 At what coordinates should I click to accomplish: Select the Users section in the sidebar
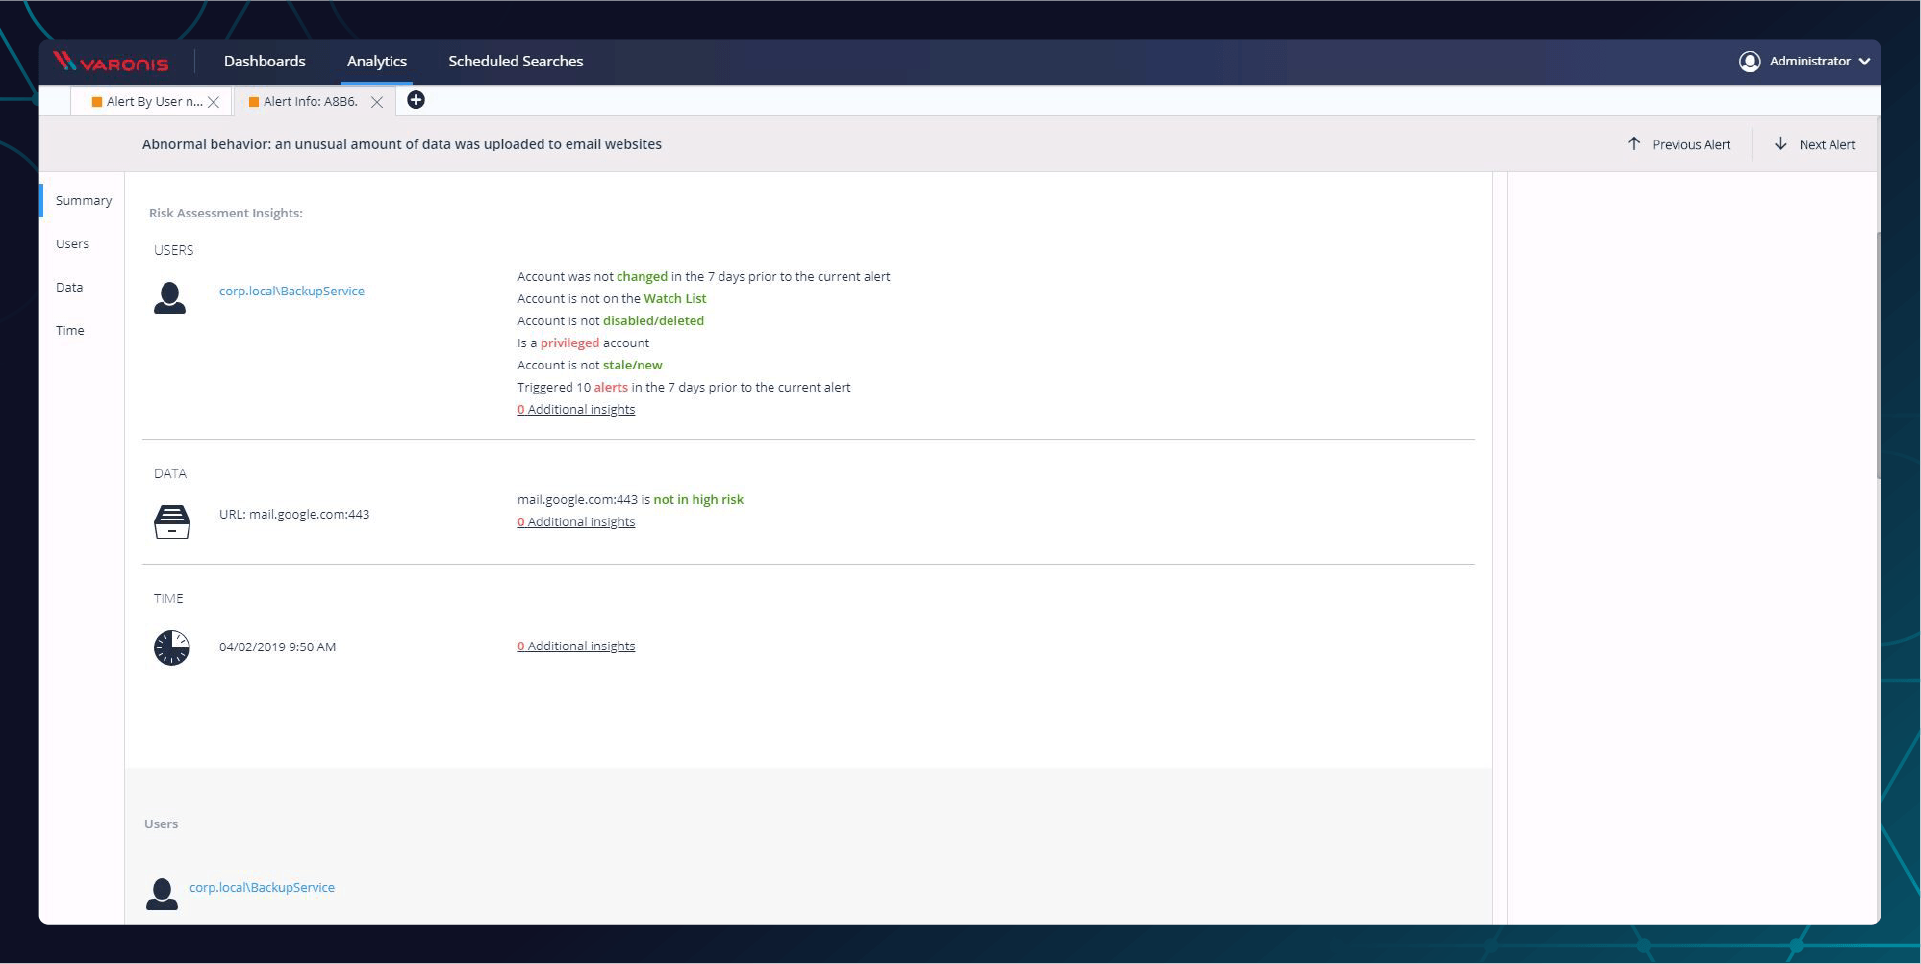click(x=72, y=243)
